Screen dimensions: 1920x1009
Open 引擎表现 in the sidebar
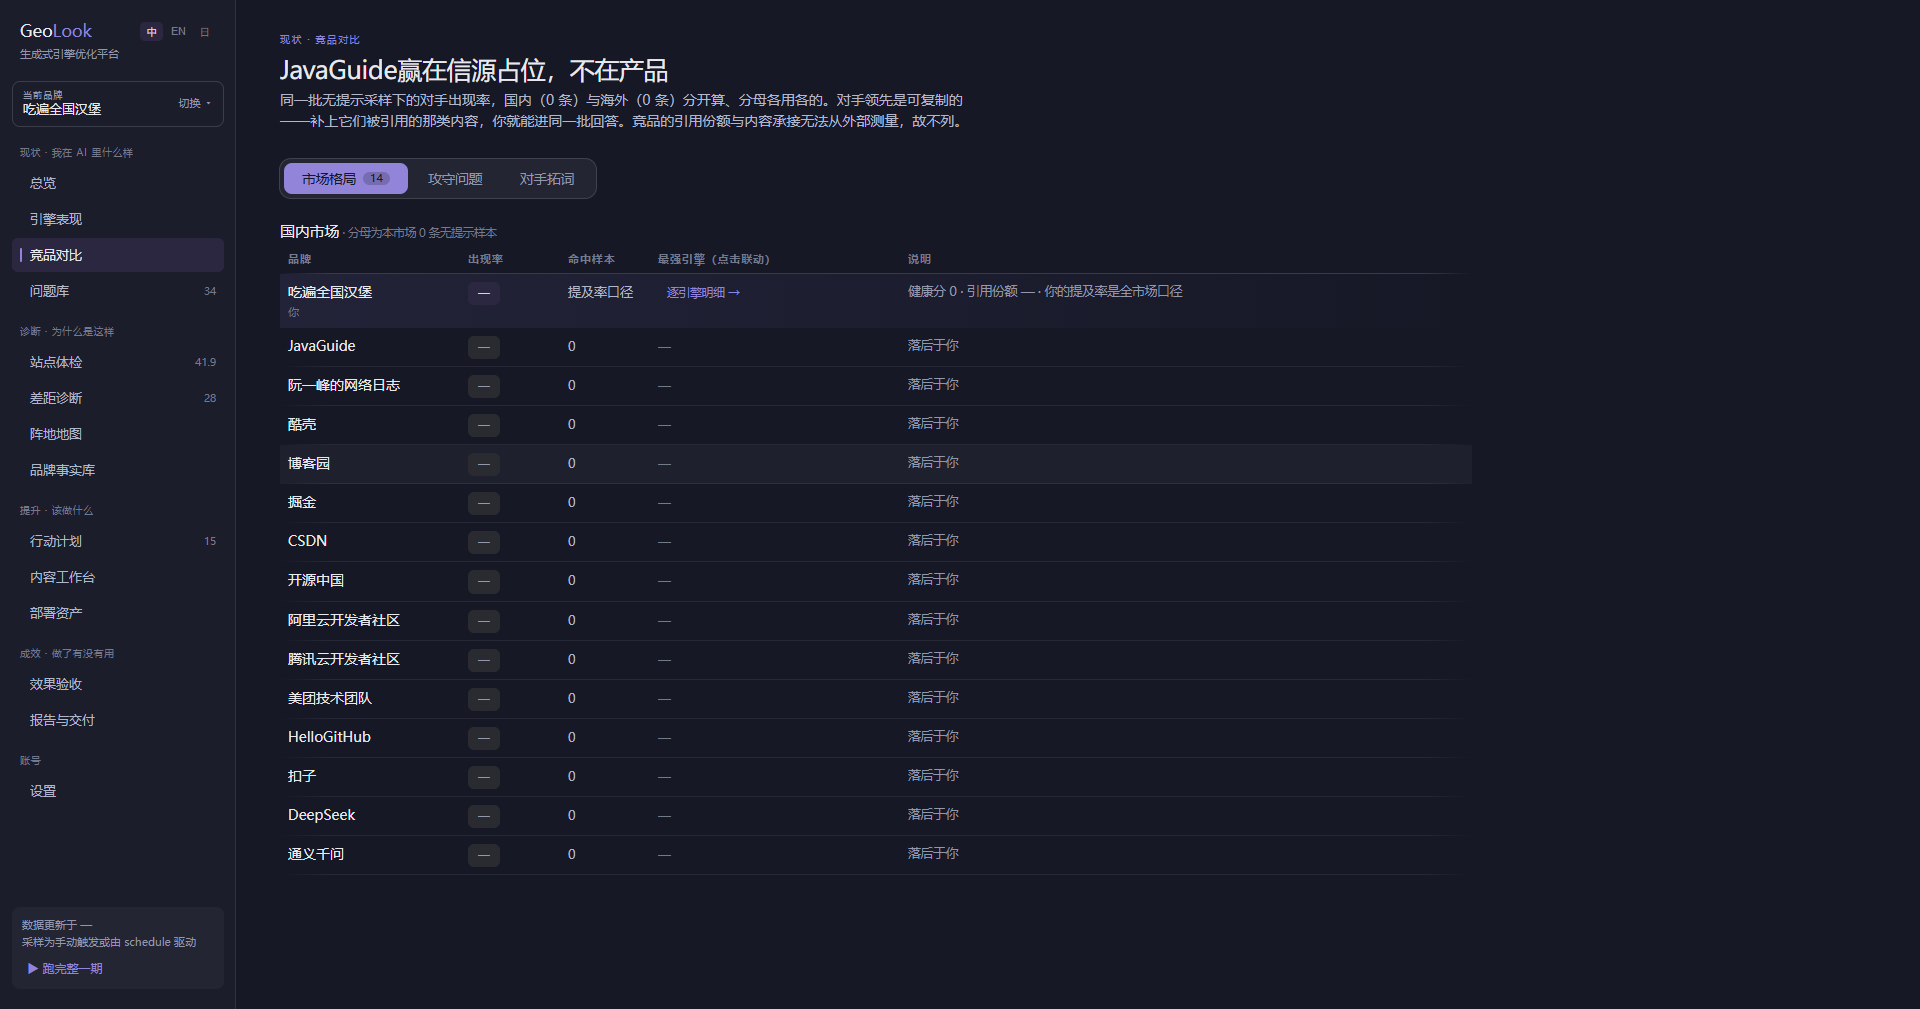tap(118, 219)
